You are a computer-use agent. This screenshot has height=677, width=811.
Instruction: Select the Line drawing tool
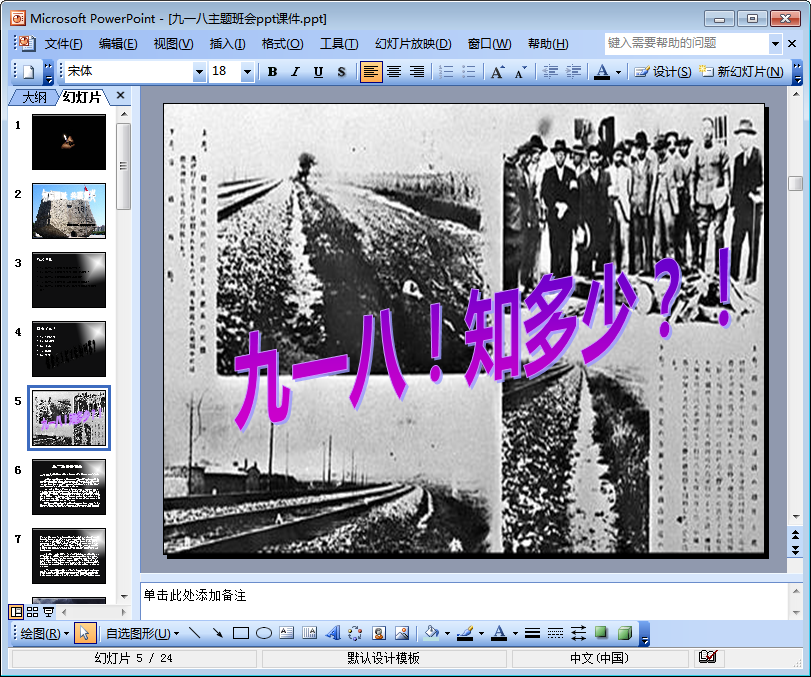[194, 633]
